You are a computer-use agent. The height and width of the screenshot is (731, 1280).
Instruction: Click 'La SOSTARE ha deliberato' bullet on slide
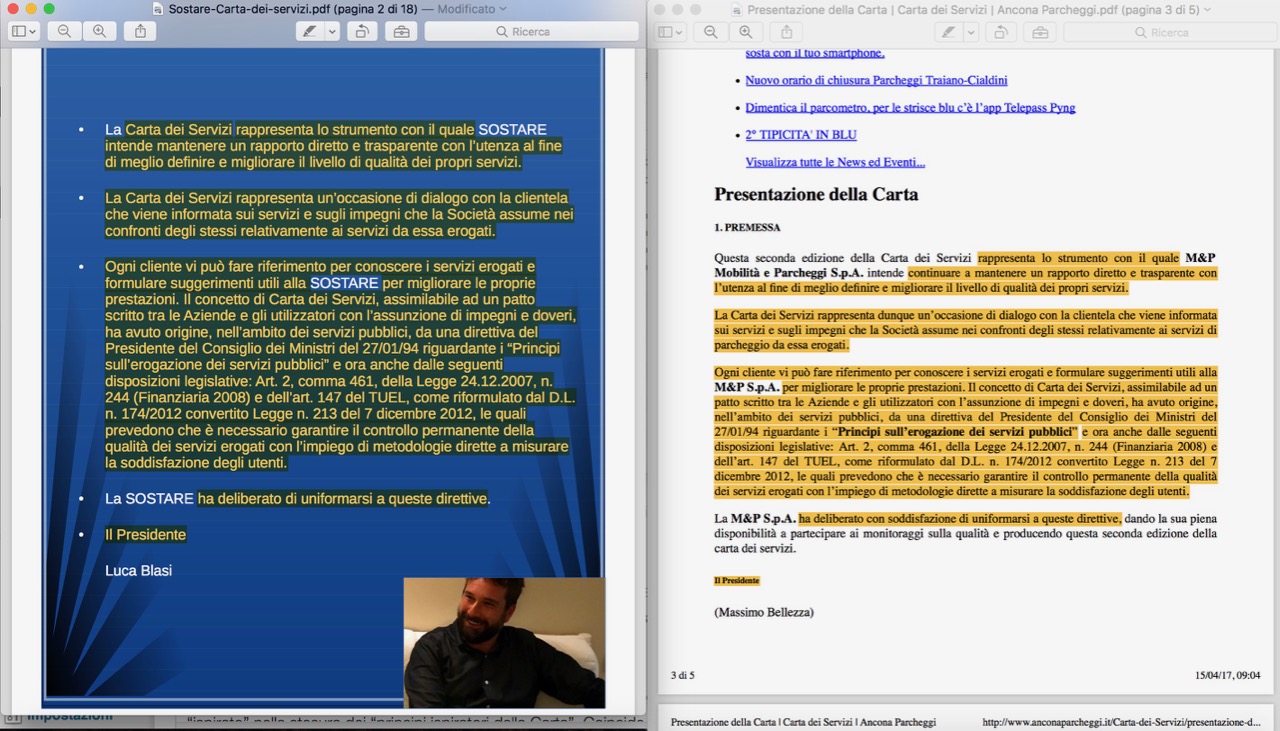[x=297, y=498]
